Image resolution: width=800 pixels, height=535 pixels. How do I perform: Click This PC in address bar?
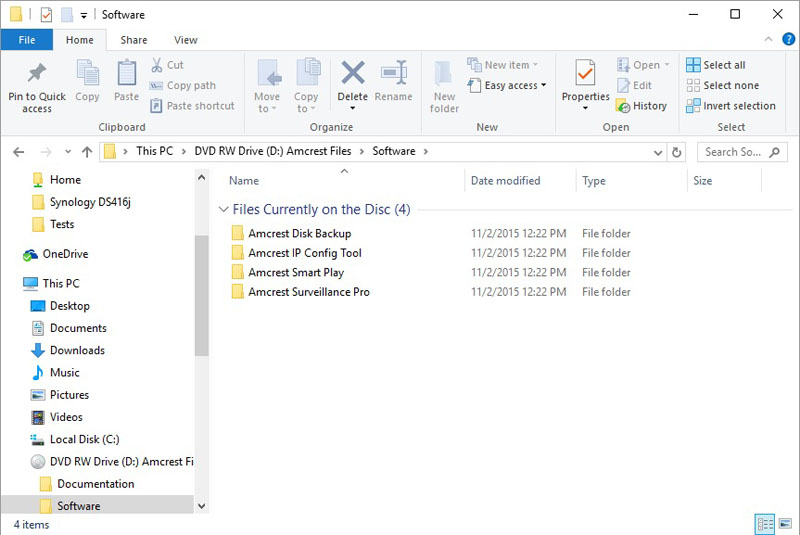(x=155, y=151)
